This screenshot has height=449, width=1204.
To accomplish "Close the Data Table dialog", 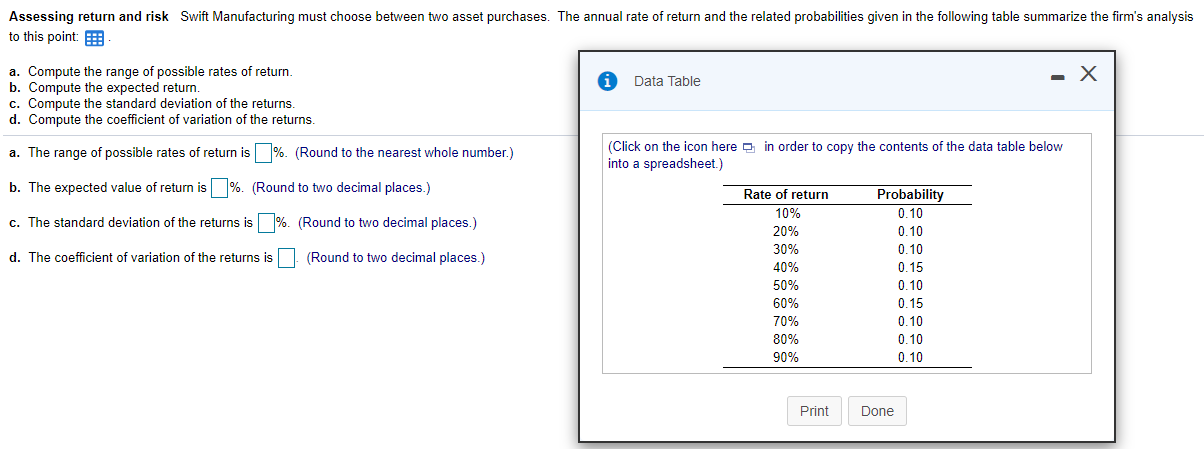I will (1089, 74).
